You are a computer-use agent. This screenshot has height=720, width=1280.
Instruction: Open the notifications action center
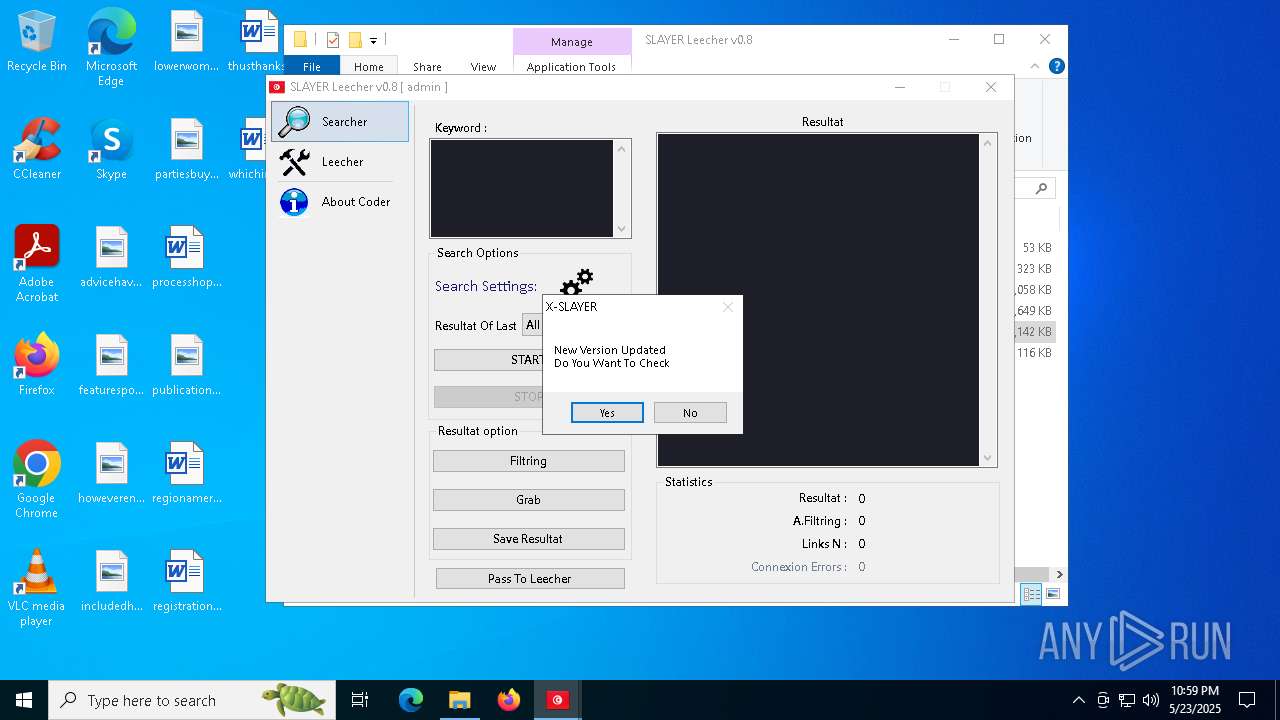(1247, 700)
